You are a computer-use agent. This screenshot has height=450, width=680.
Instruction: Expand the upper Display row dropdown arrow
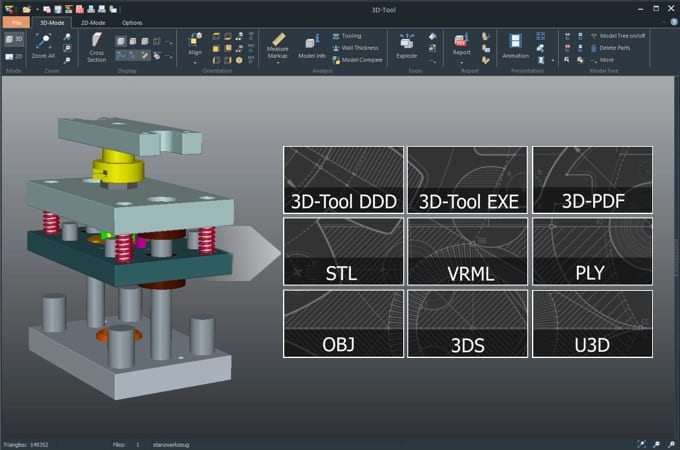point(170,42)
